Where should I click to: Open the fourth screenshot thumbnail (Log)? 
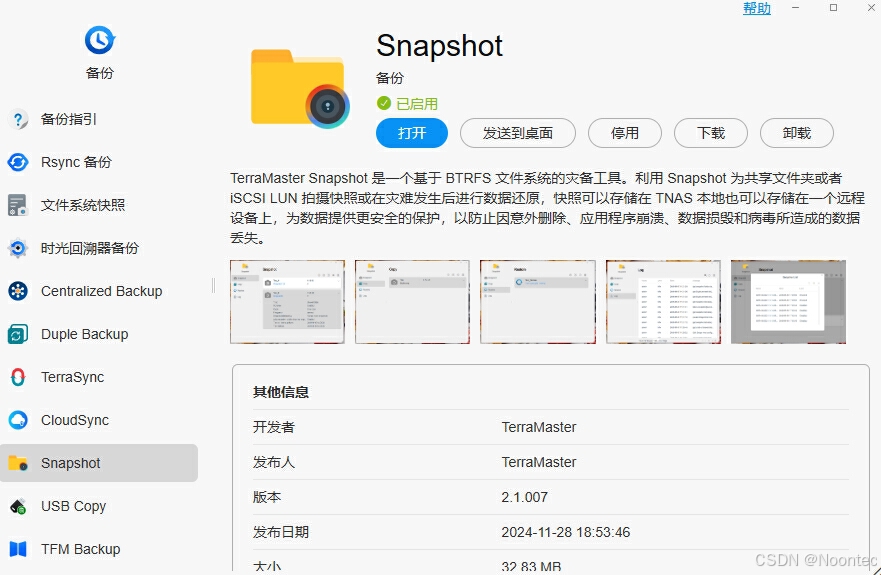[664, 302]
